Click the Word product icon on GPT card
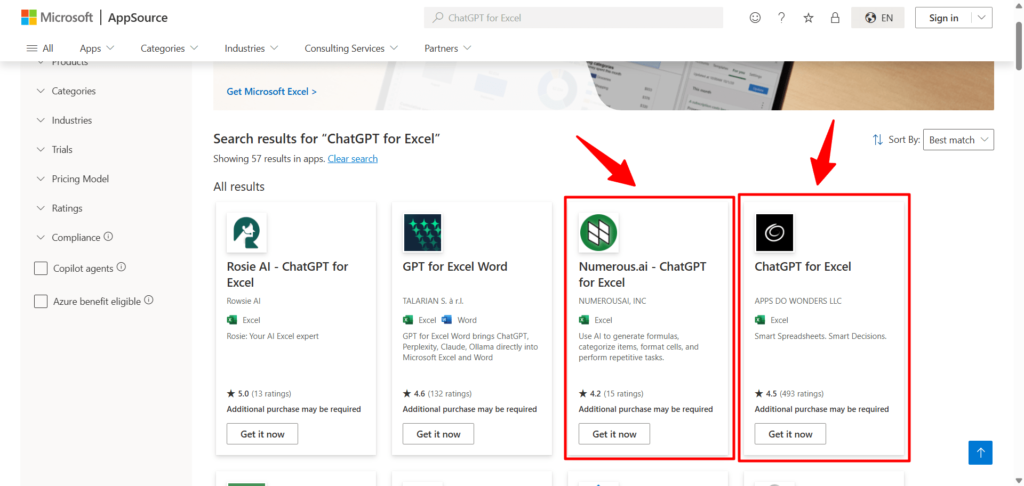The width and height of the screenshot is (1024, 486). (447, 320)
